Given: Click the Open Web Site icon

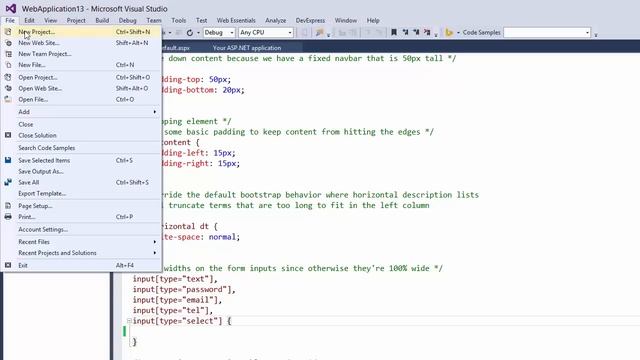Looking at the screenshot, I should click(8, 88).
